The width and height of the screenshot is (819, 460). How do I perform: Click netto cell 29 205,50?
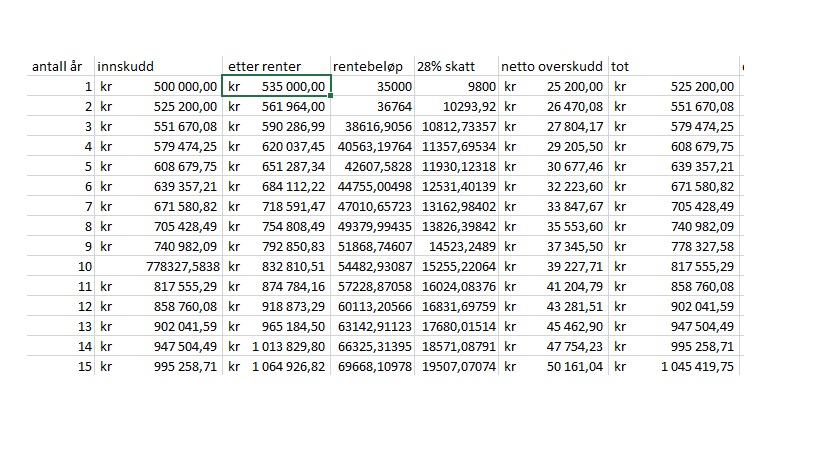pos(554,146)
